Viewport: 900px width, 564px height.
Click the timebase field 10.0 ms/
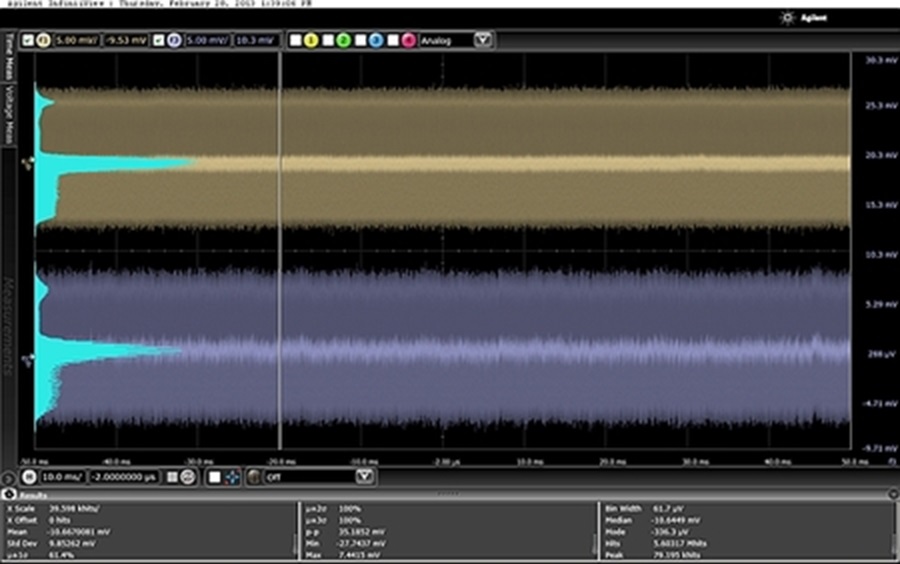62,477
